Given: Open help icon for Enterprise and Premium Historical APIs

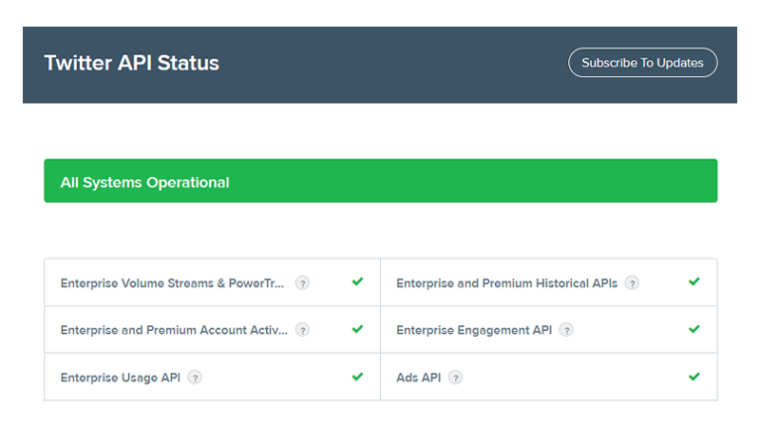Looking at the screenshot, I should pos(632,283).
